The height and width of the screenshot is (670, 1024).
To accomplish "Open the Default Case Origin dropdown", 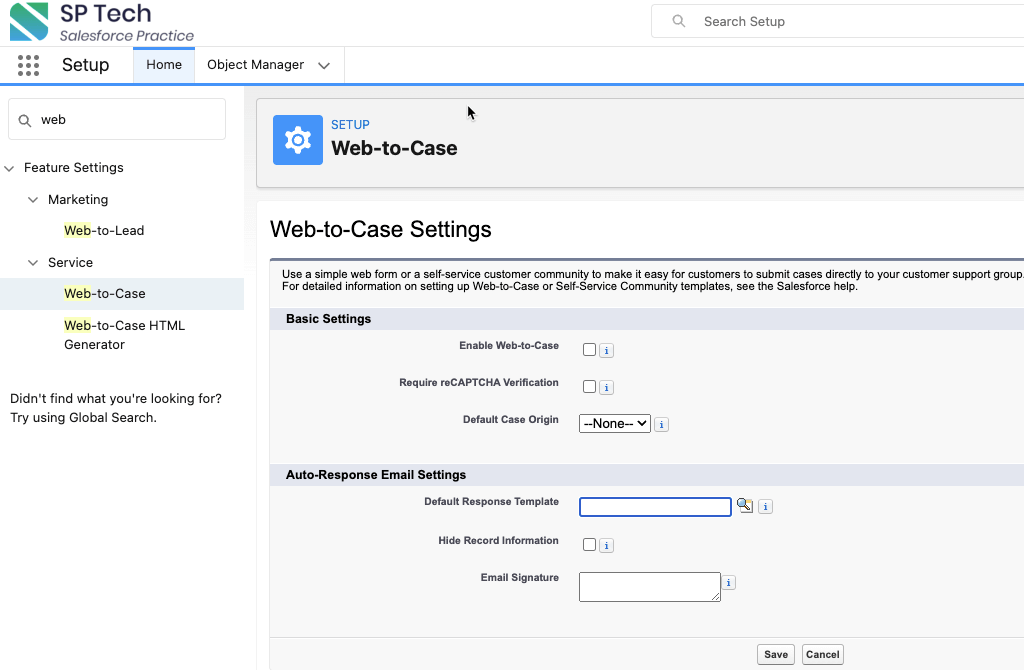I will click(614, 424).
